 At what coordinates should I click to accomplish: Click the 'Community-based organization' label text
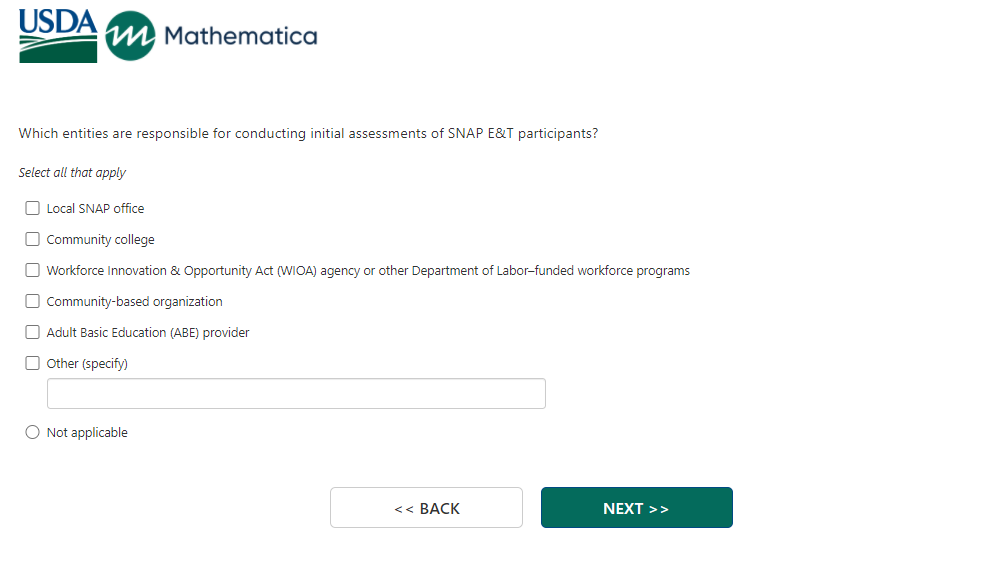(134, 301)
